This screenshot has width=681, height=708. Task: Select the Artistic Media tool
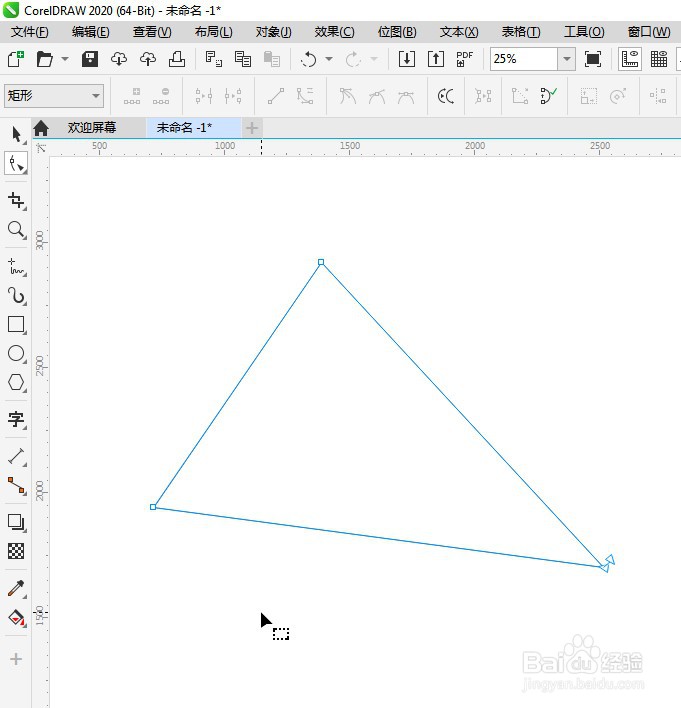16,296
